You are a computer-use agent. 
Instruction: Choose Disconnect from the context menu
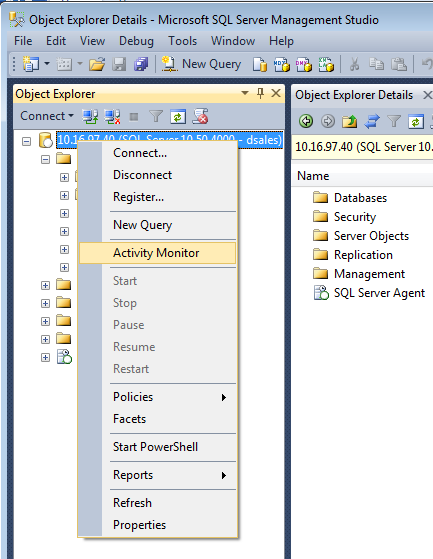click(x=158, y=175)
